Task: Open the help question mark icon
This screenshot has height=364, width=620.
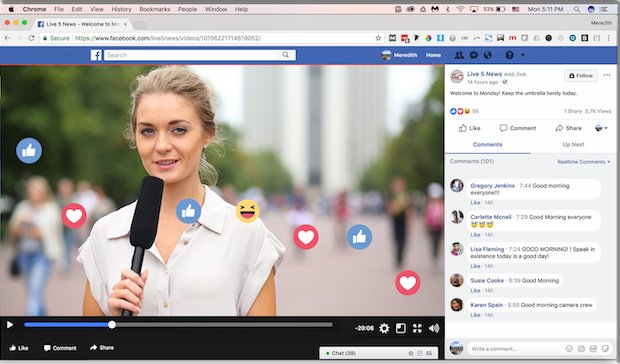Action: click(x=509, y=55)
